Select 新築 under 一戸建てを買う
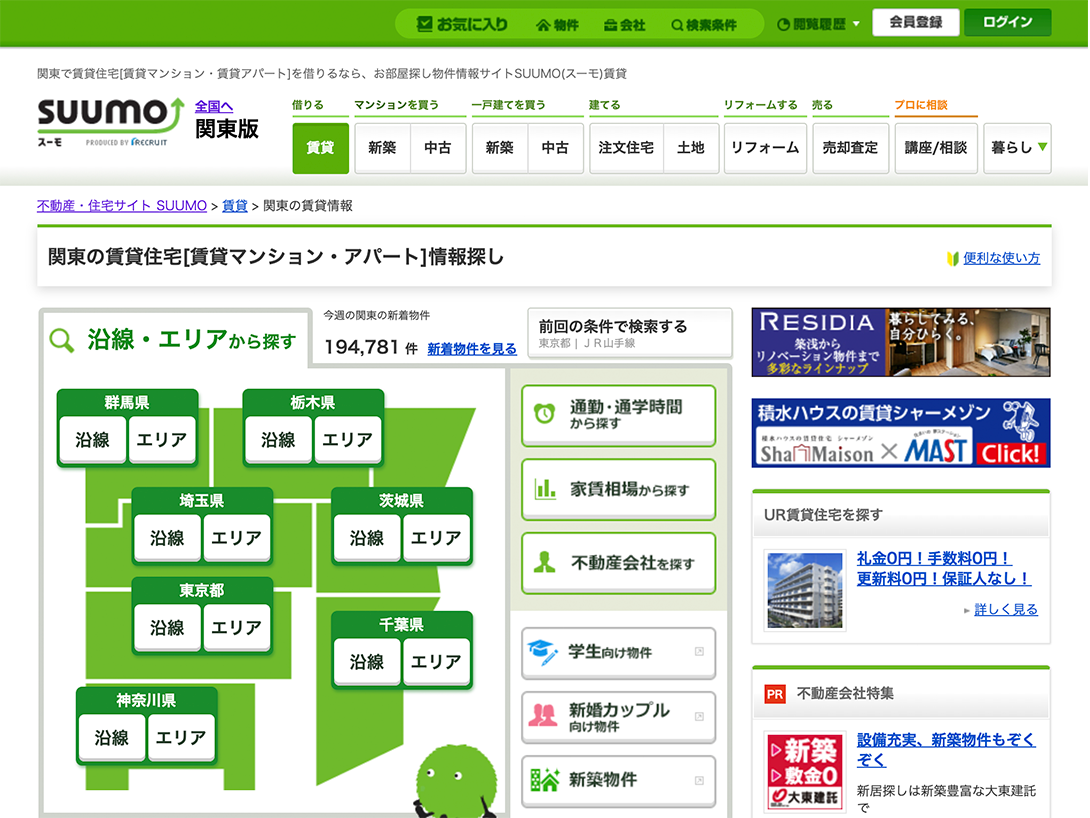The width and height of the screenshot is (1090, 818). point(500,148)
